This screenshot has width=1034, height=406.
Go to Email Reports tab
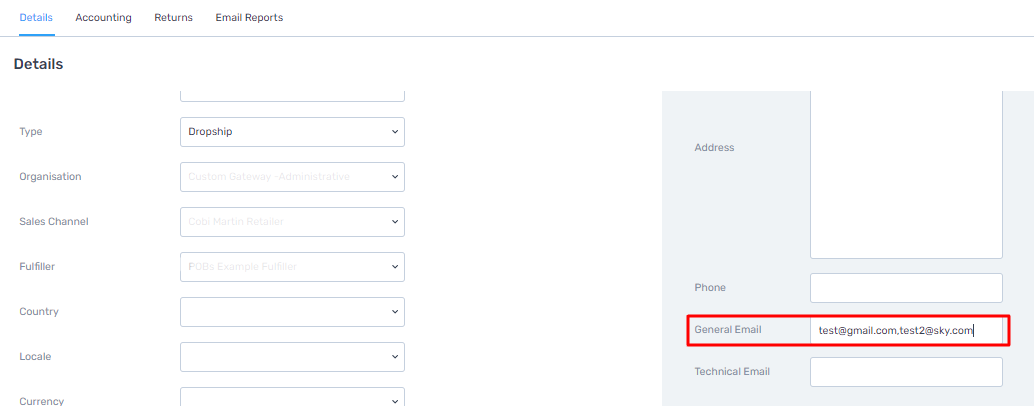tap(249, 18)
